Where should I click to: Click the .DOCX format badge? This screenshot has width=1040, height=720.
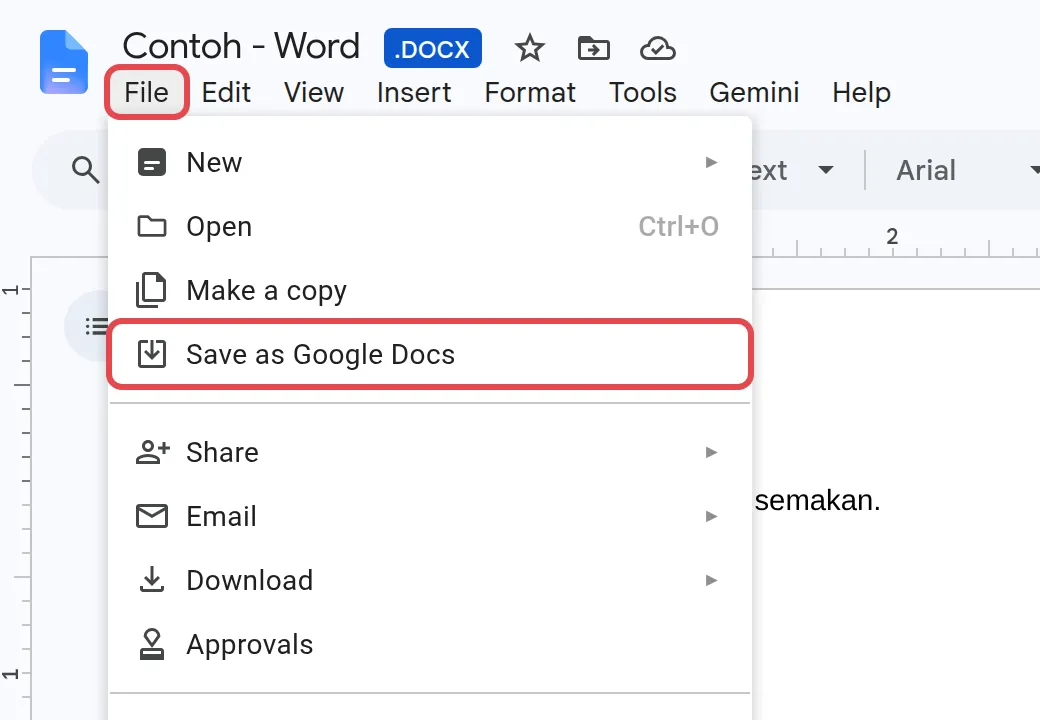click(432, 48)
